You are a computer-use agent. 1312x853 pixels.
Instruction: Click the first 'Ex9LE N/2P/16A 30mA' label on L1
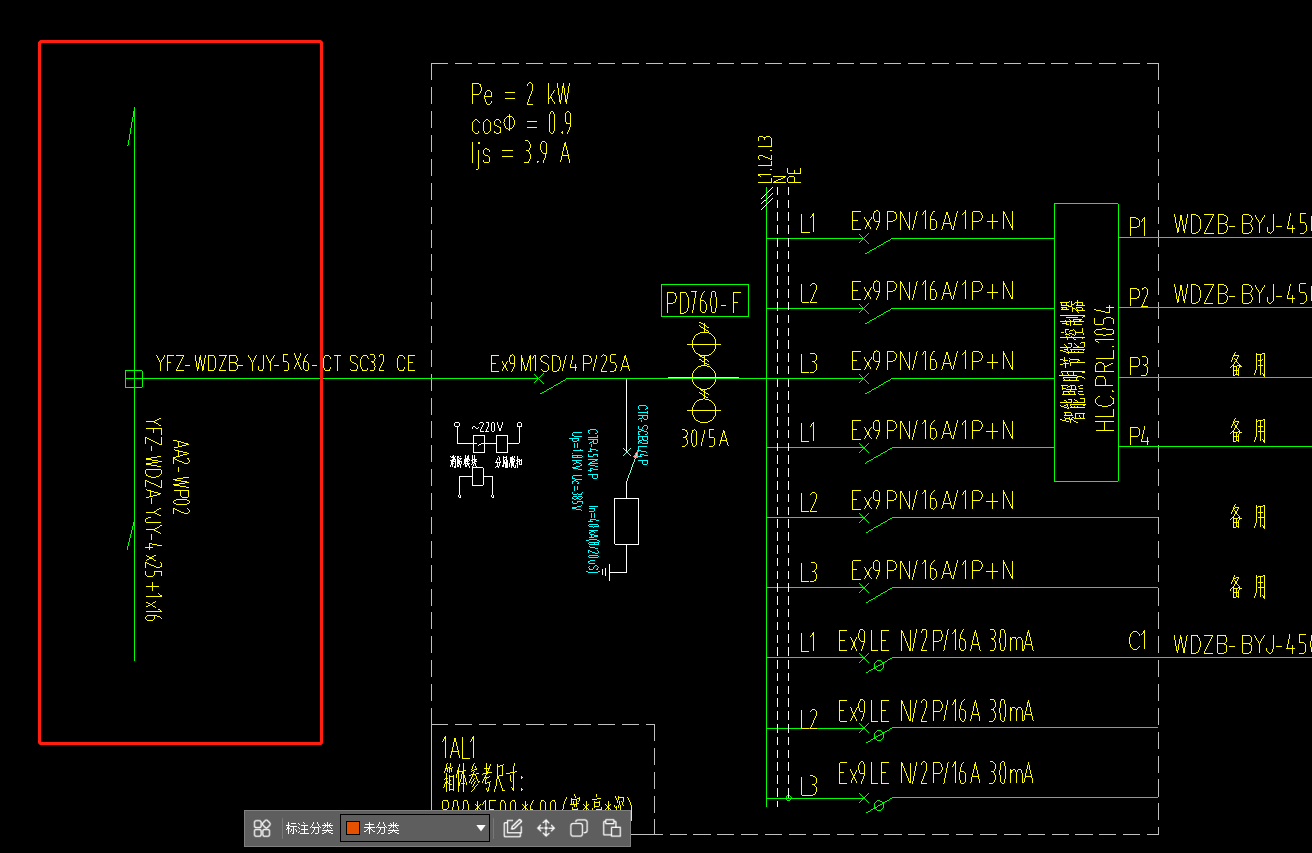click(936, 641)
